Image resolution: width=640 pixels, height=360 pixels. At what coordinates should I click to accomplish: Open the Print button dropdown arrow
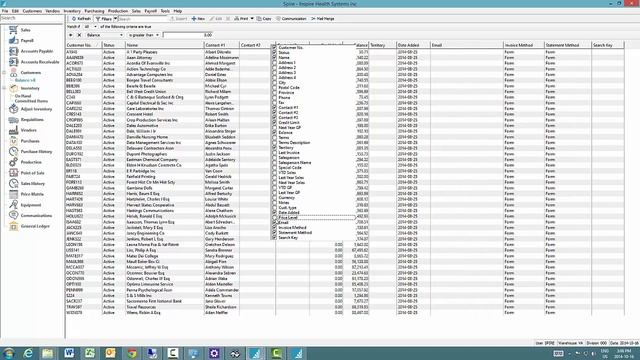click(252, 19)
